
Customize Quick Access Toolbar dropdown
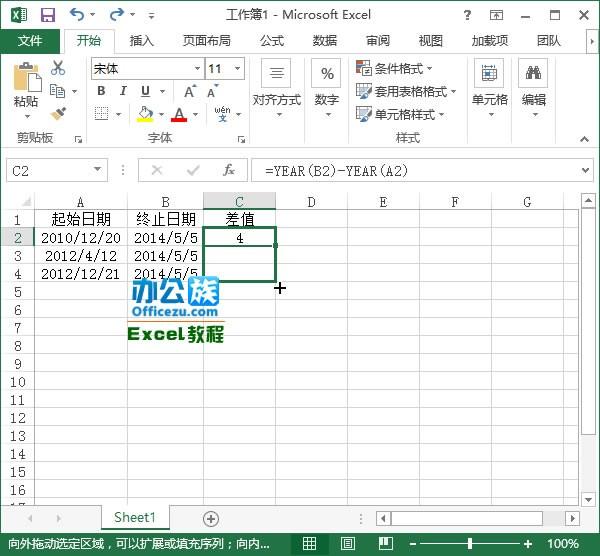coord(152,16)
